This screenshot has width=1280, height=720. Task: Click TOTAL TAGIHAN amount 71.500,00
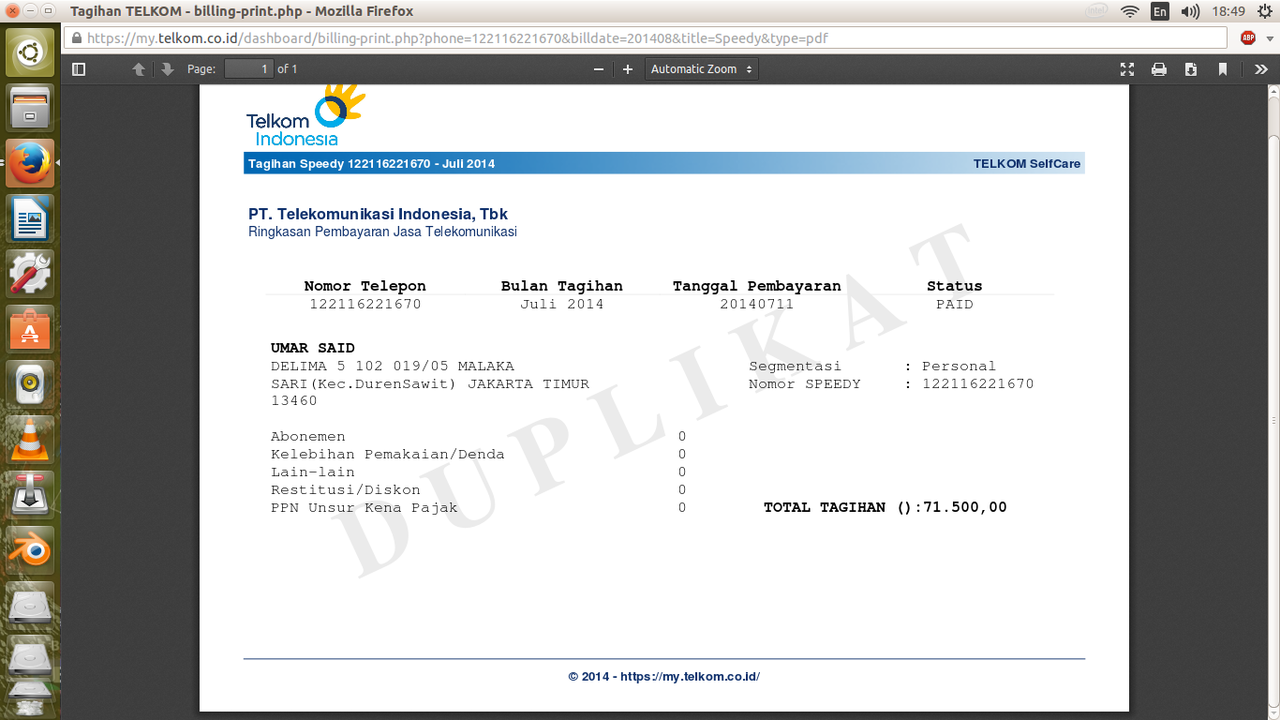click(x=964, y=507)
